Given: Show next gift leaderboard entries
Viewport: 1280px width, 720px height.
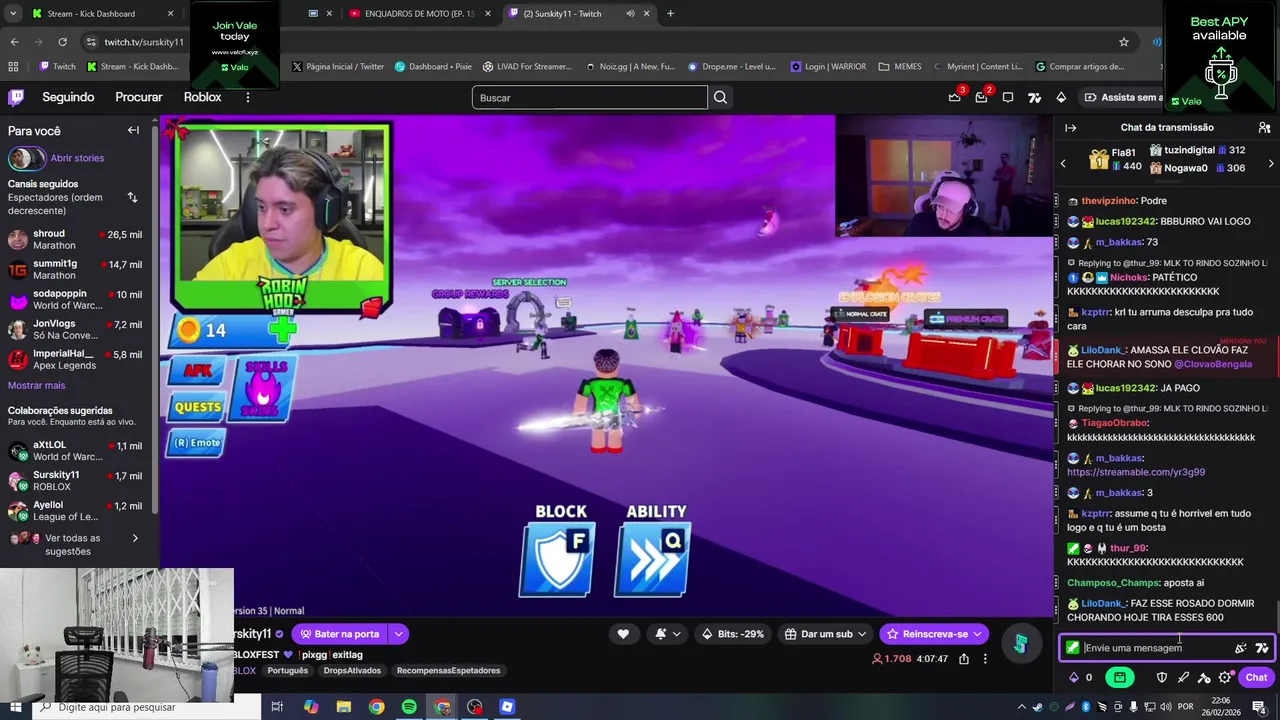Looking at the screenshot, I should click(x=1271, y=164).
